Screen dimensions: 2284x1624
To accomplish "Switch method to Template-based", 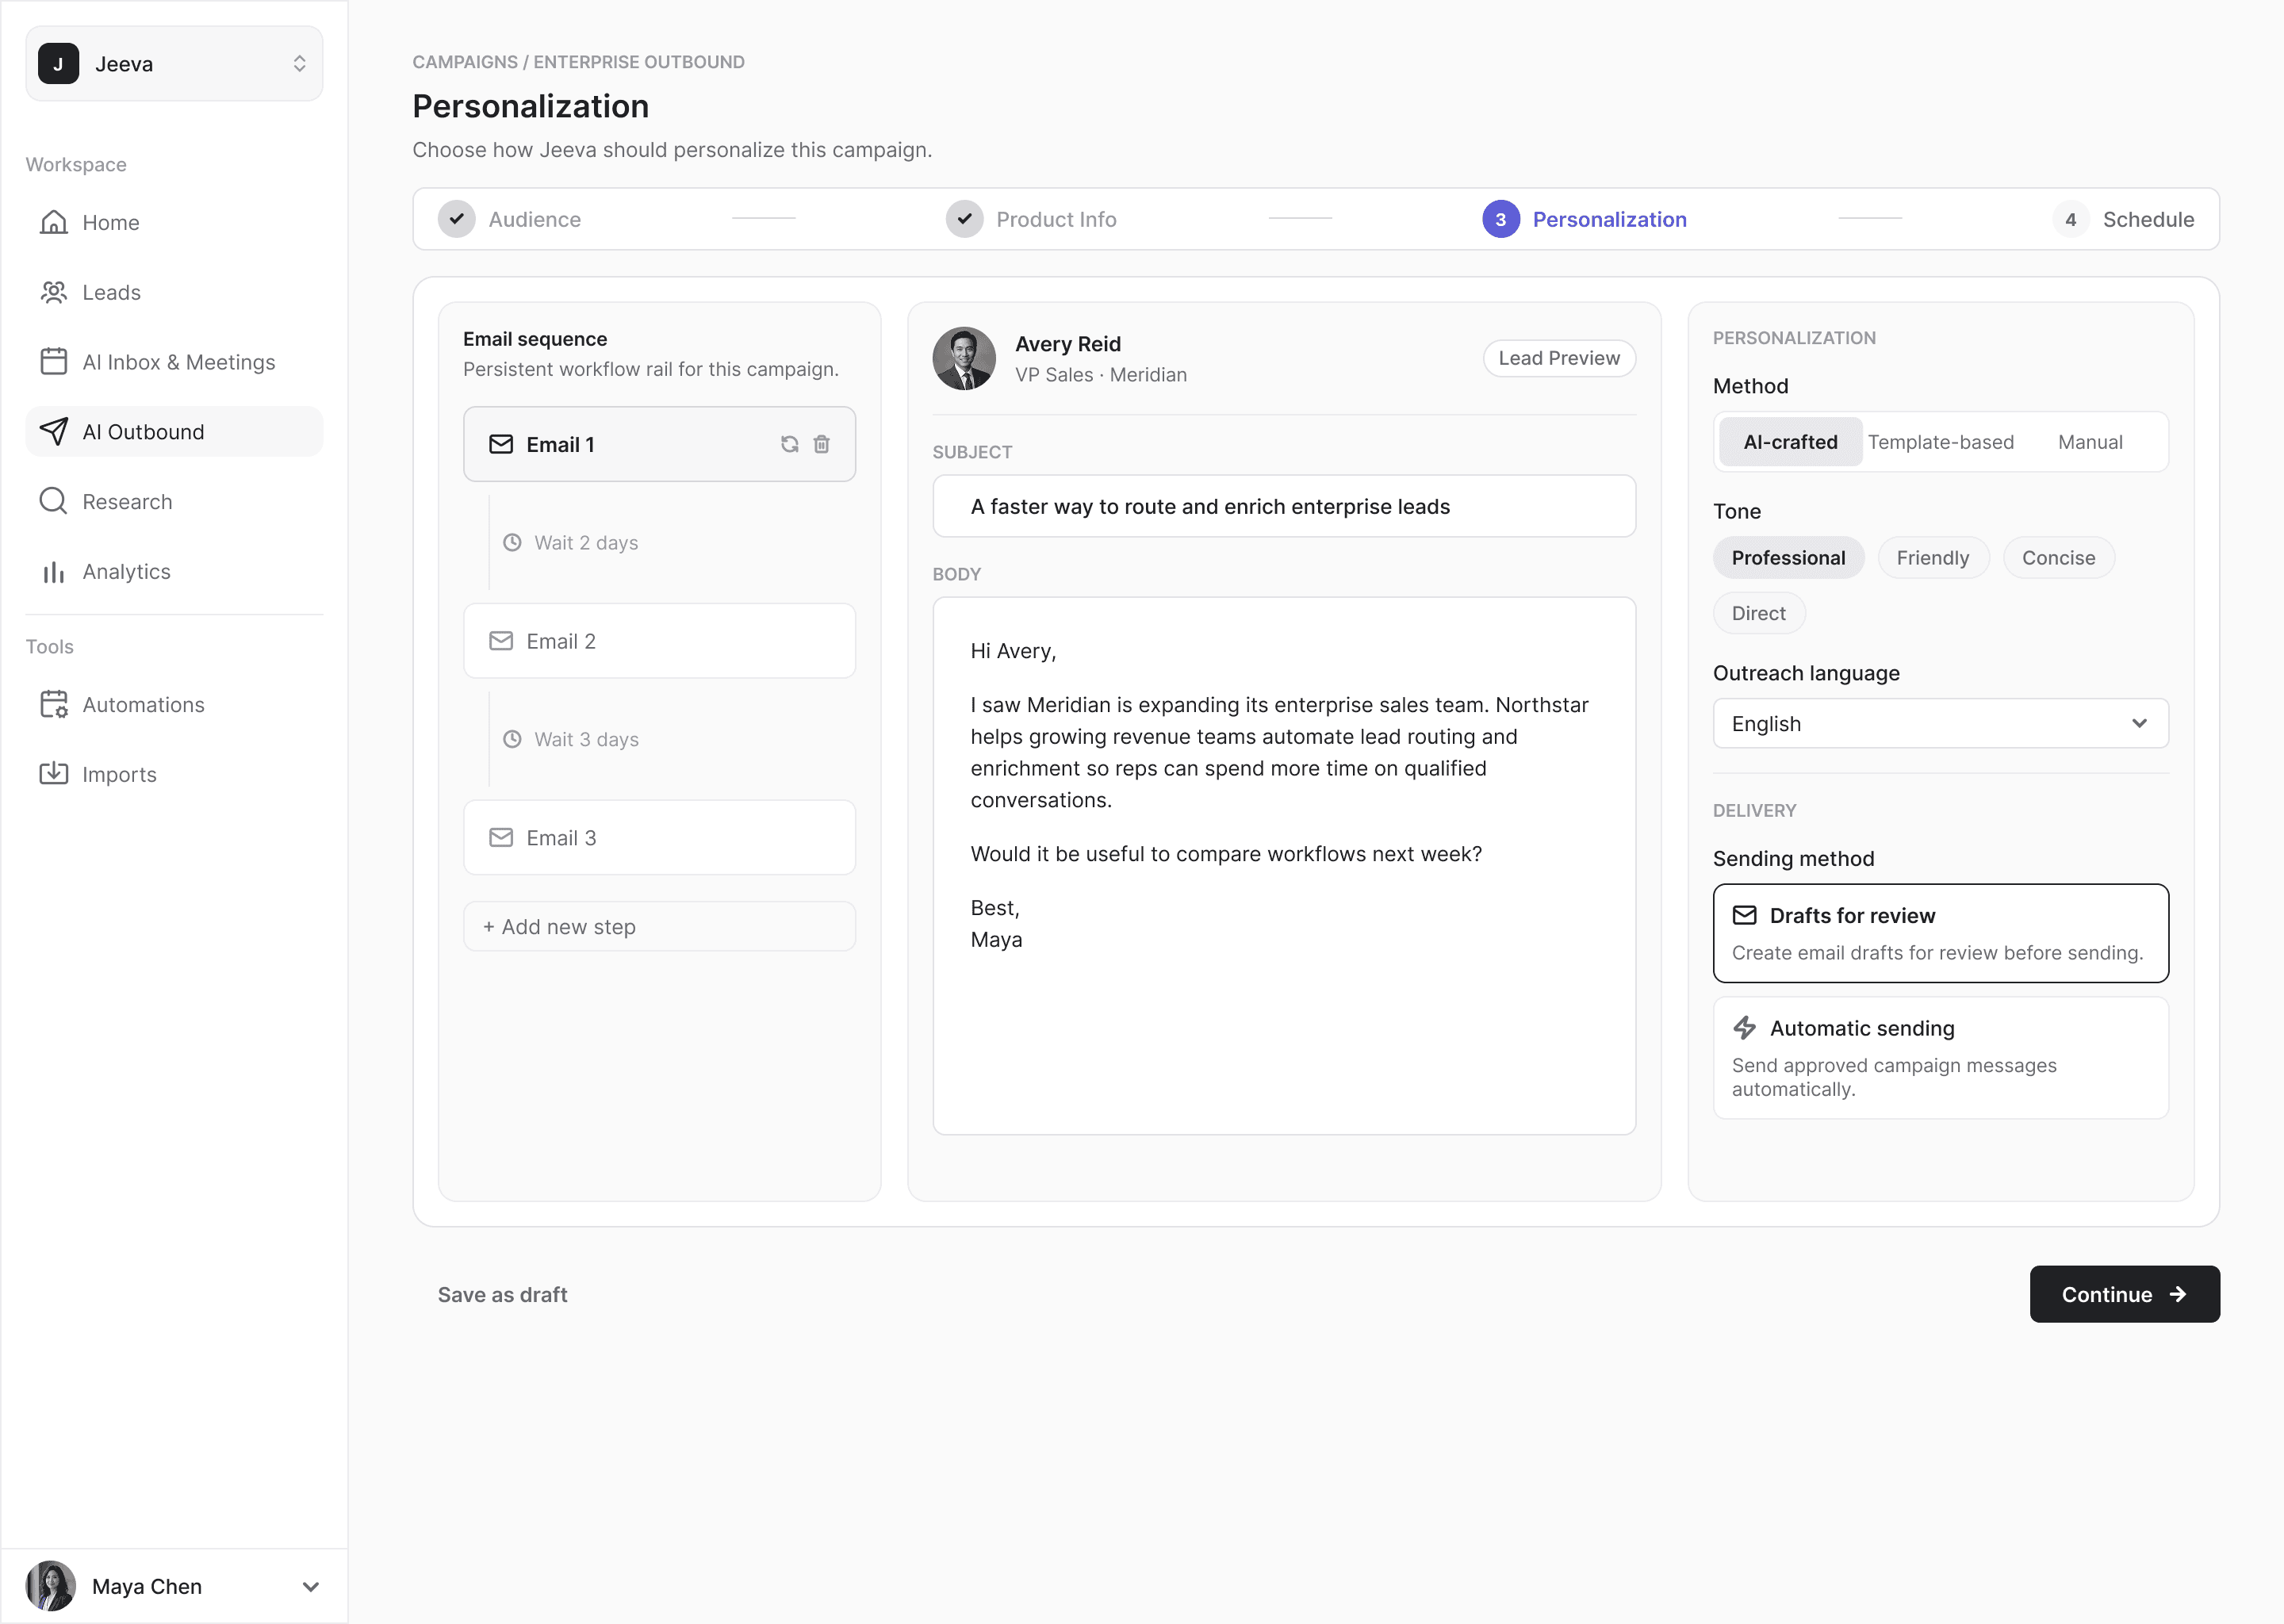I will pos(1940,442).
